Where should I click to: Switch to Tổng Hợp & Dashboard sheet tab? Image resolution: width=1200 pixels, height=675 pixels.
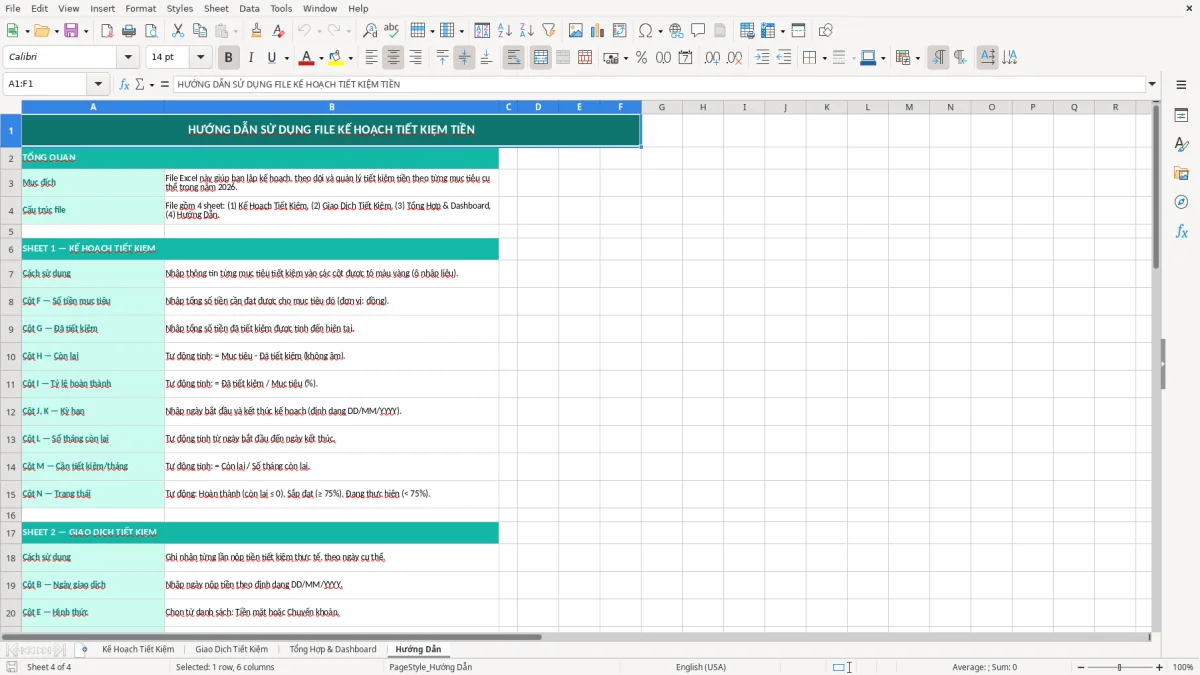click(x=333, y=649)
